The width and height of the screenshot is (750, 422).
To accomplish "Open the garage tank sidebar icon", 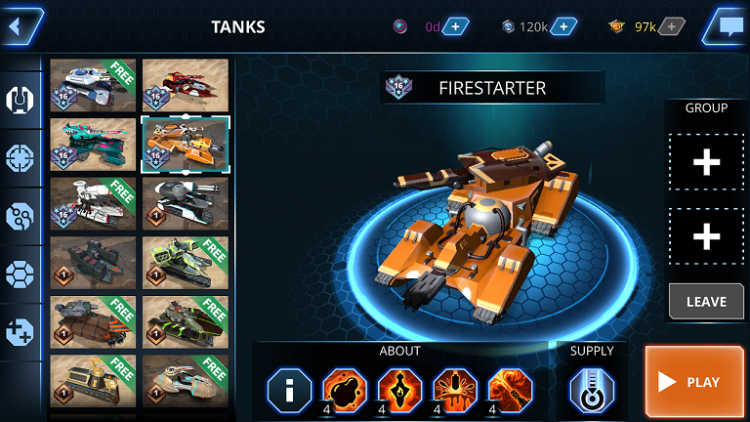I will 20,100.
